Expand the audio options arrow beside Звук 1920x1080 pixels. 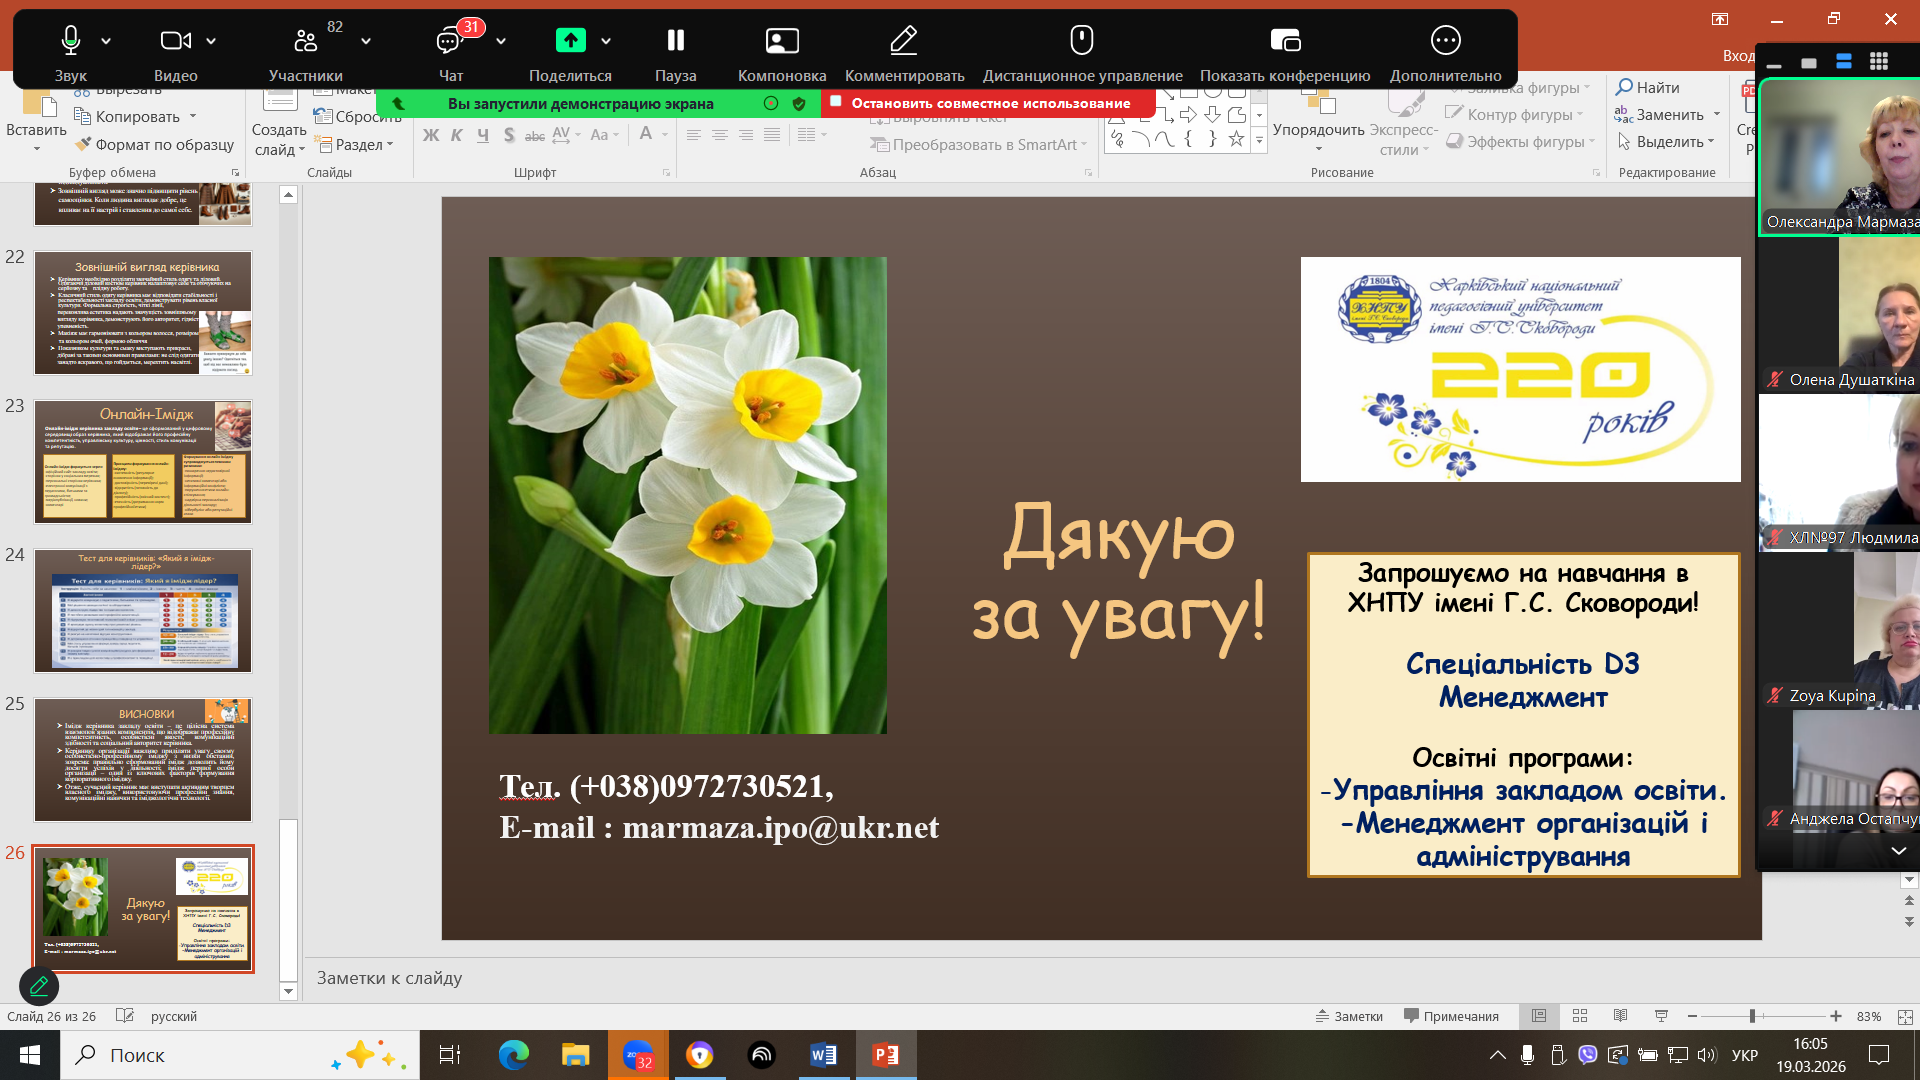(x=106, y=41)
